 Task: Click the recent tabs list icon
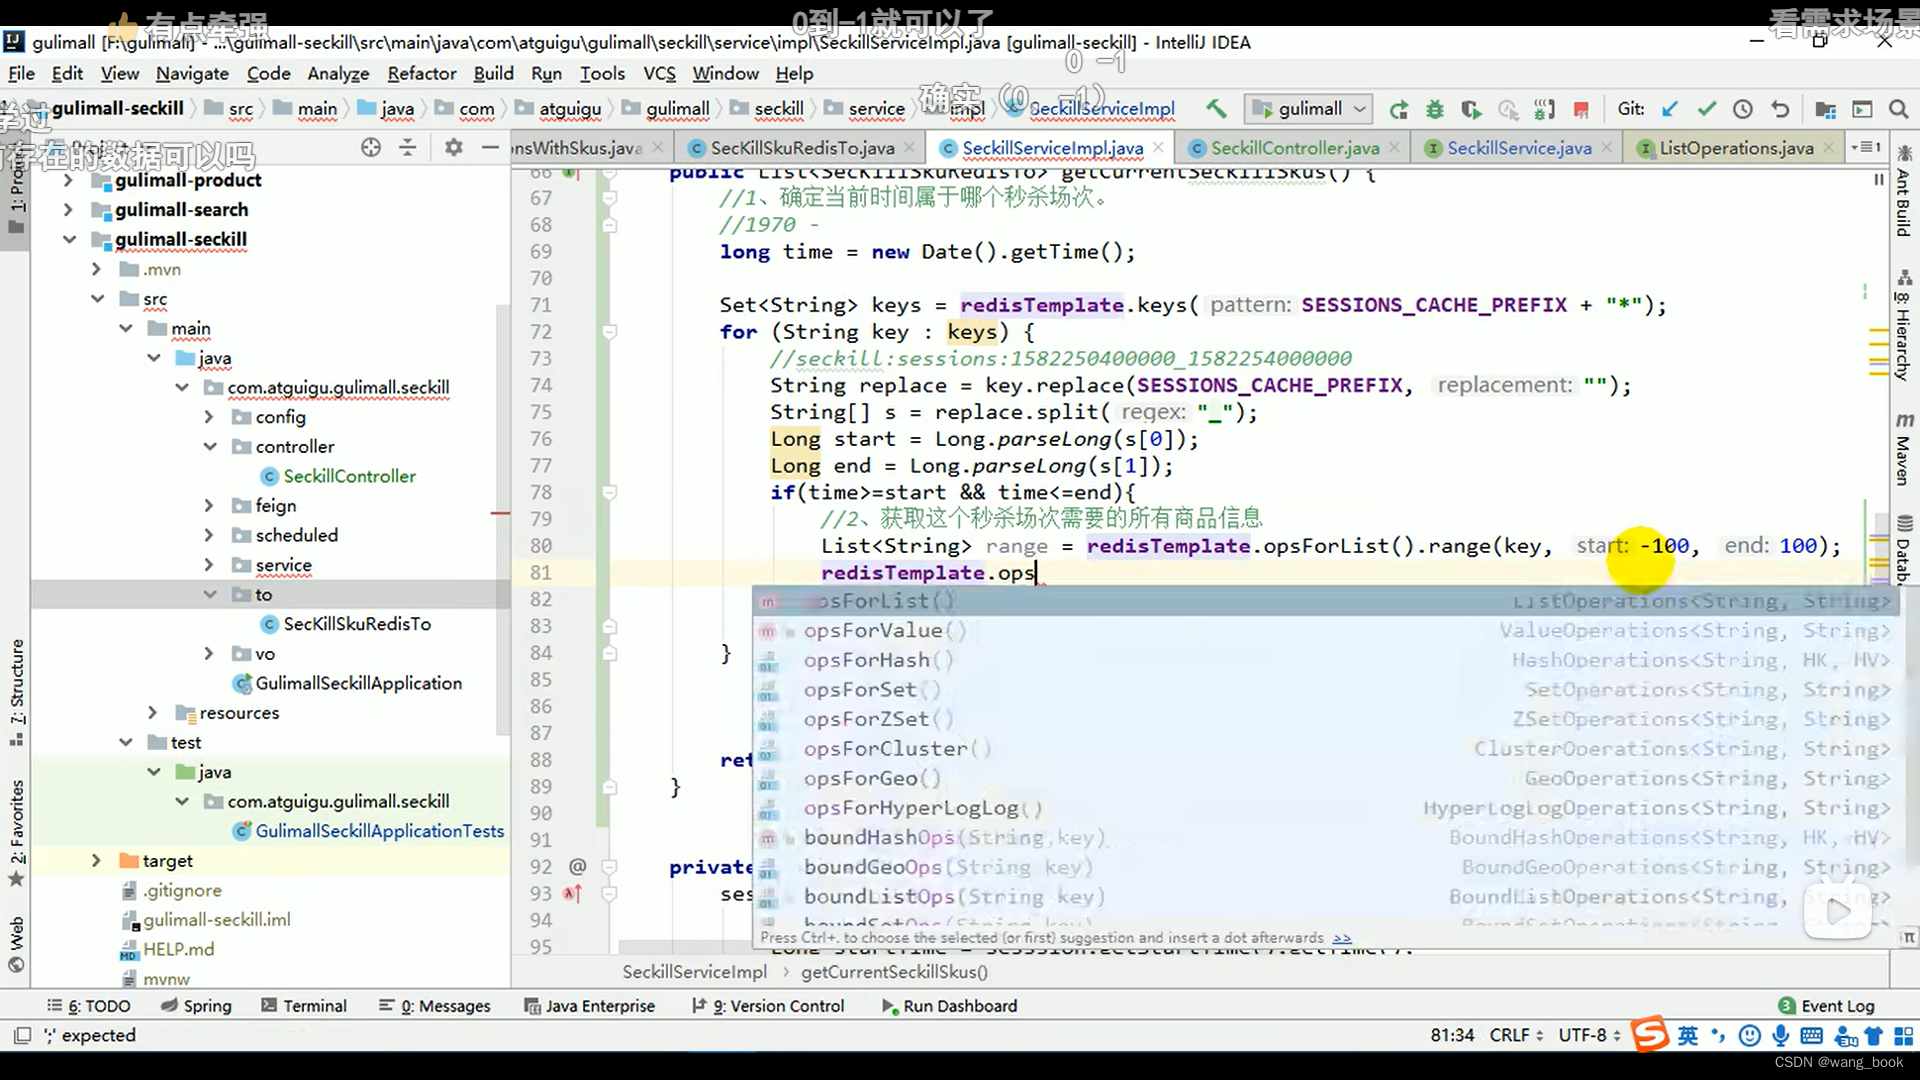tap(1866, 147)
